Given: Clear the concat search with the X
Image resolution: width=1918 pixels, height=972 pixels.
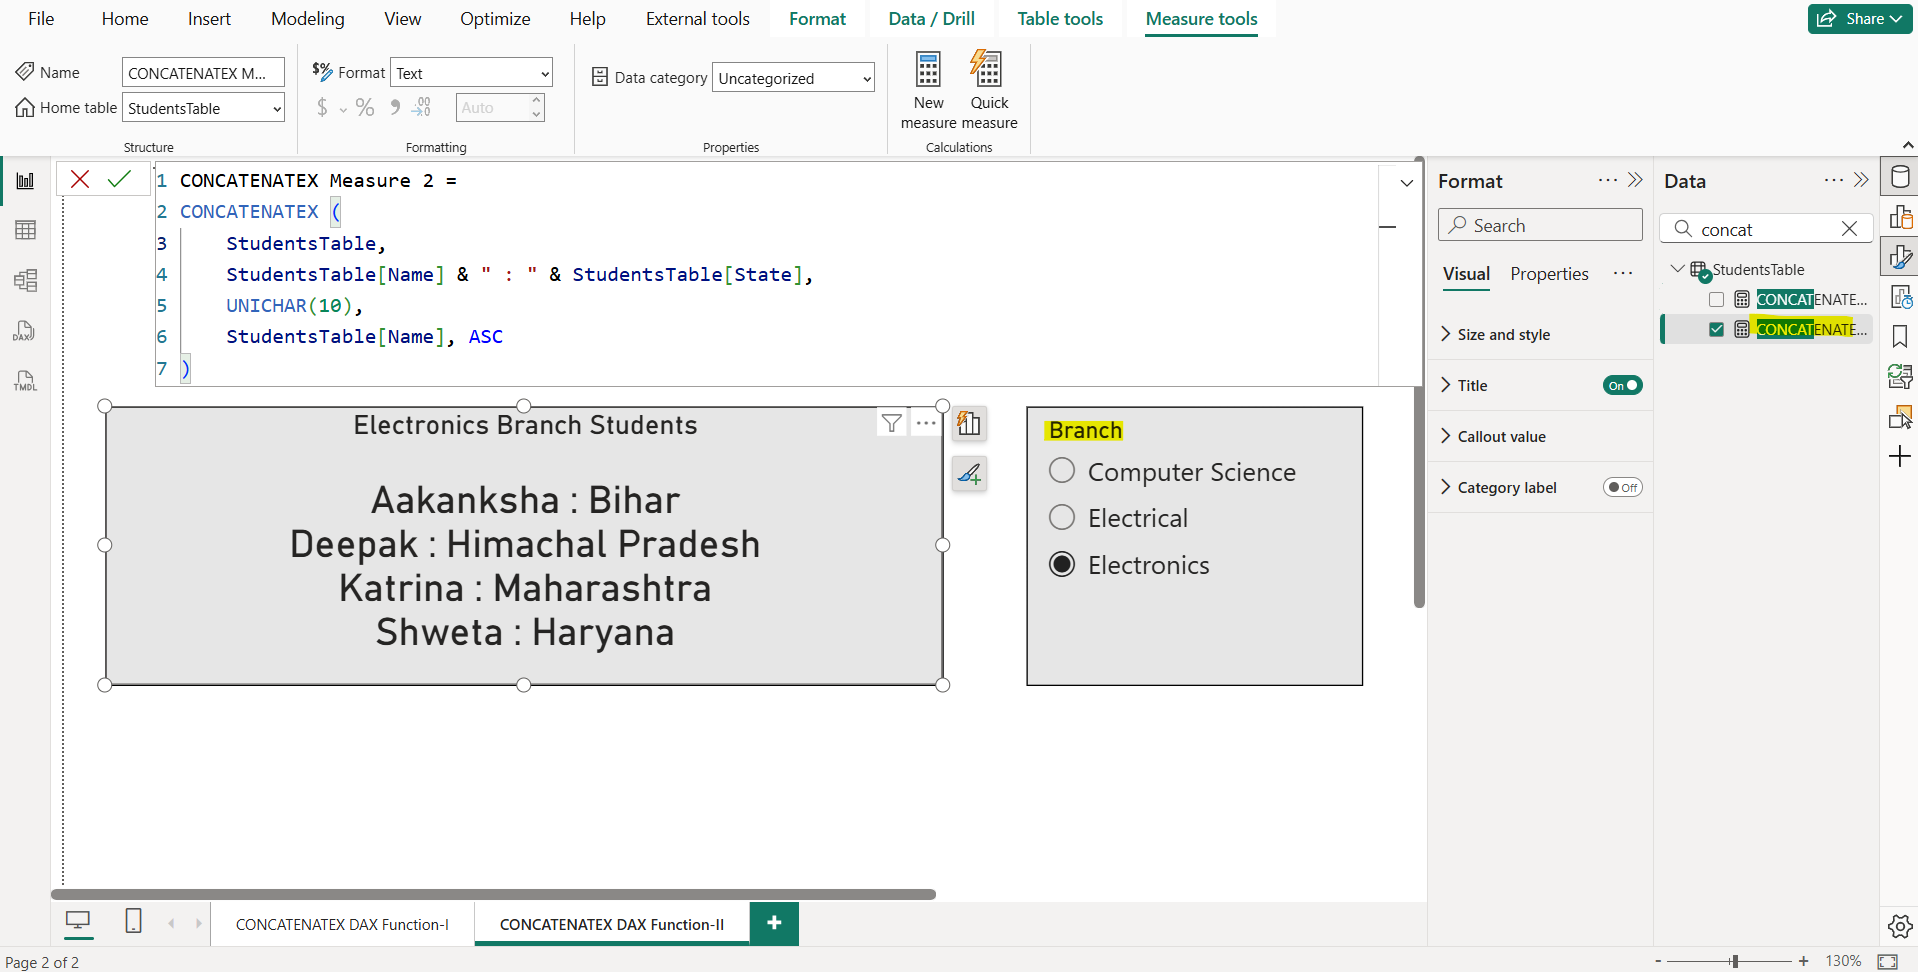Looking at the screenshot, I should coord(1849,229).
